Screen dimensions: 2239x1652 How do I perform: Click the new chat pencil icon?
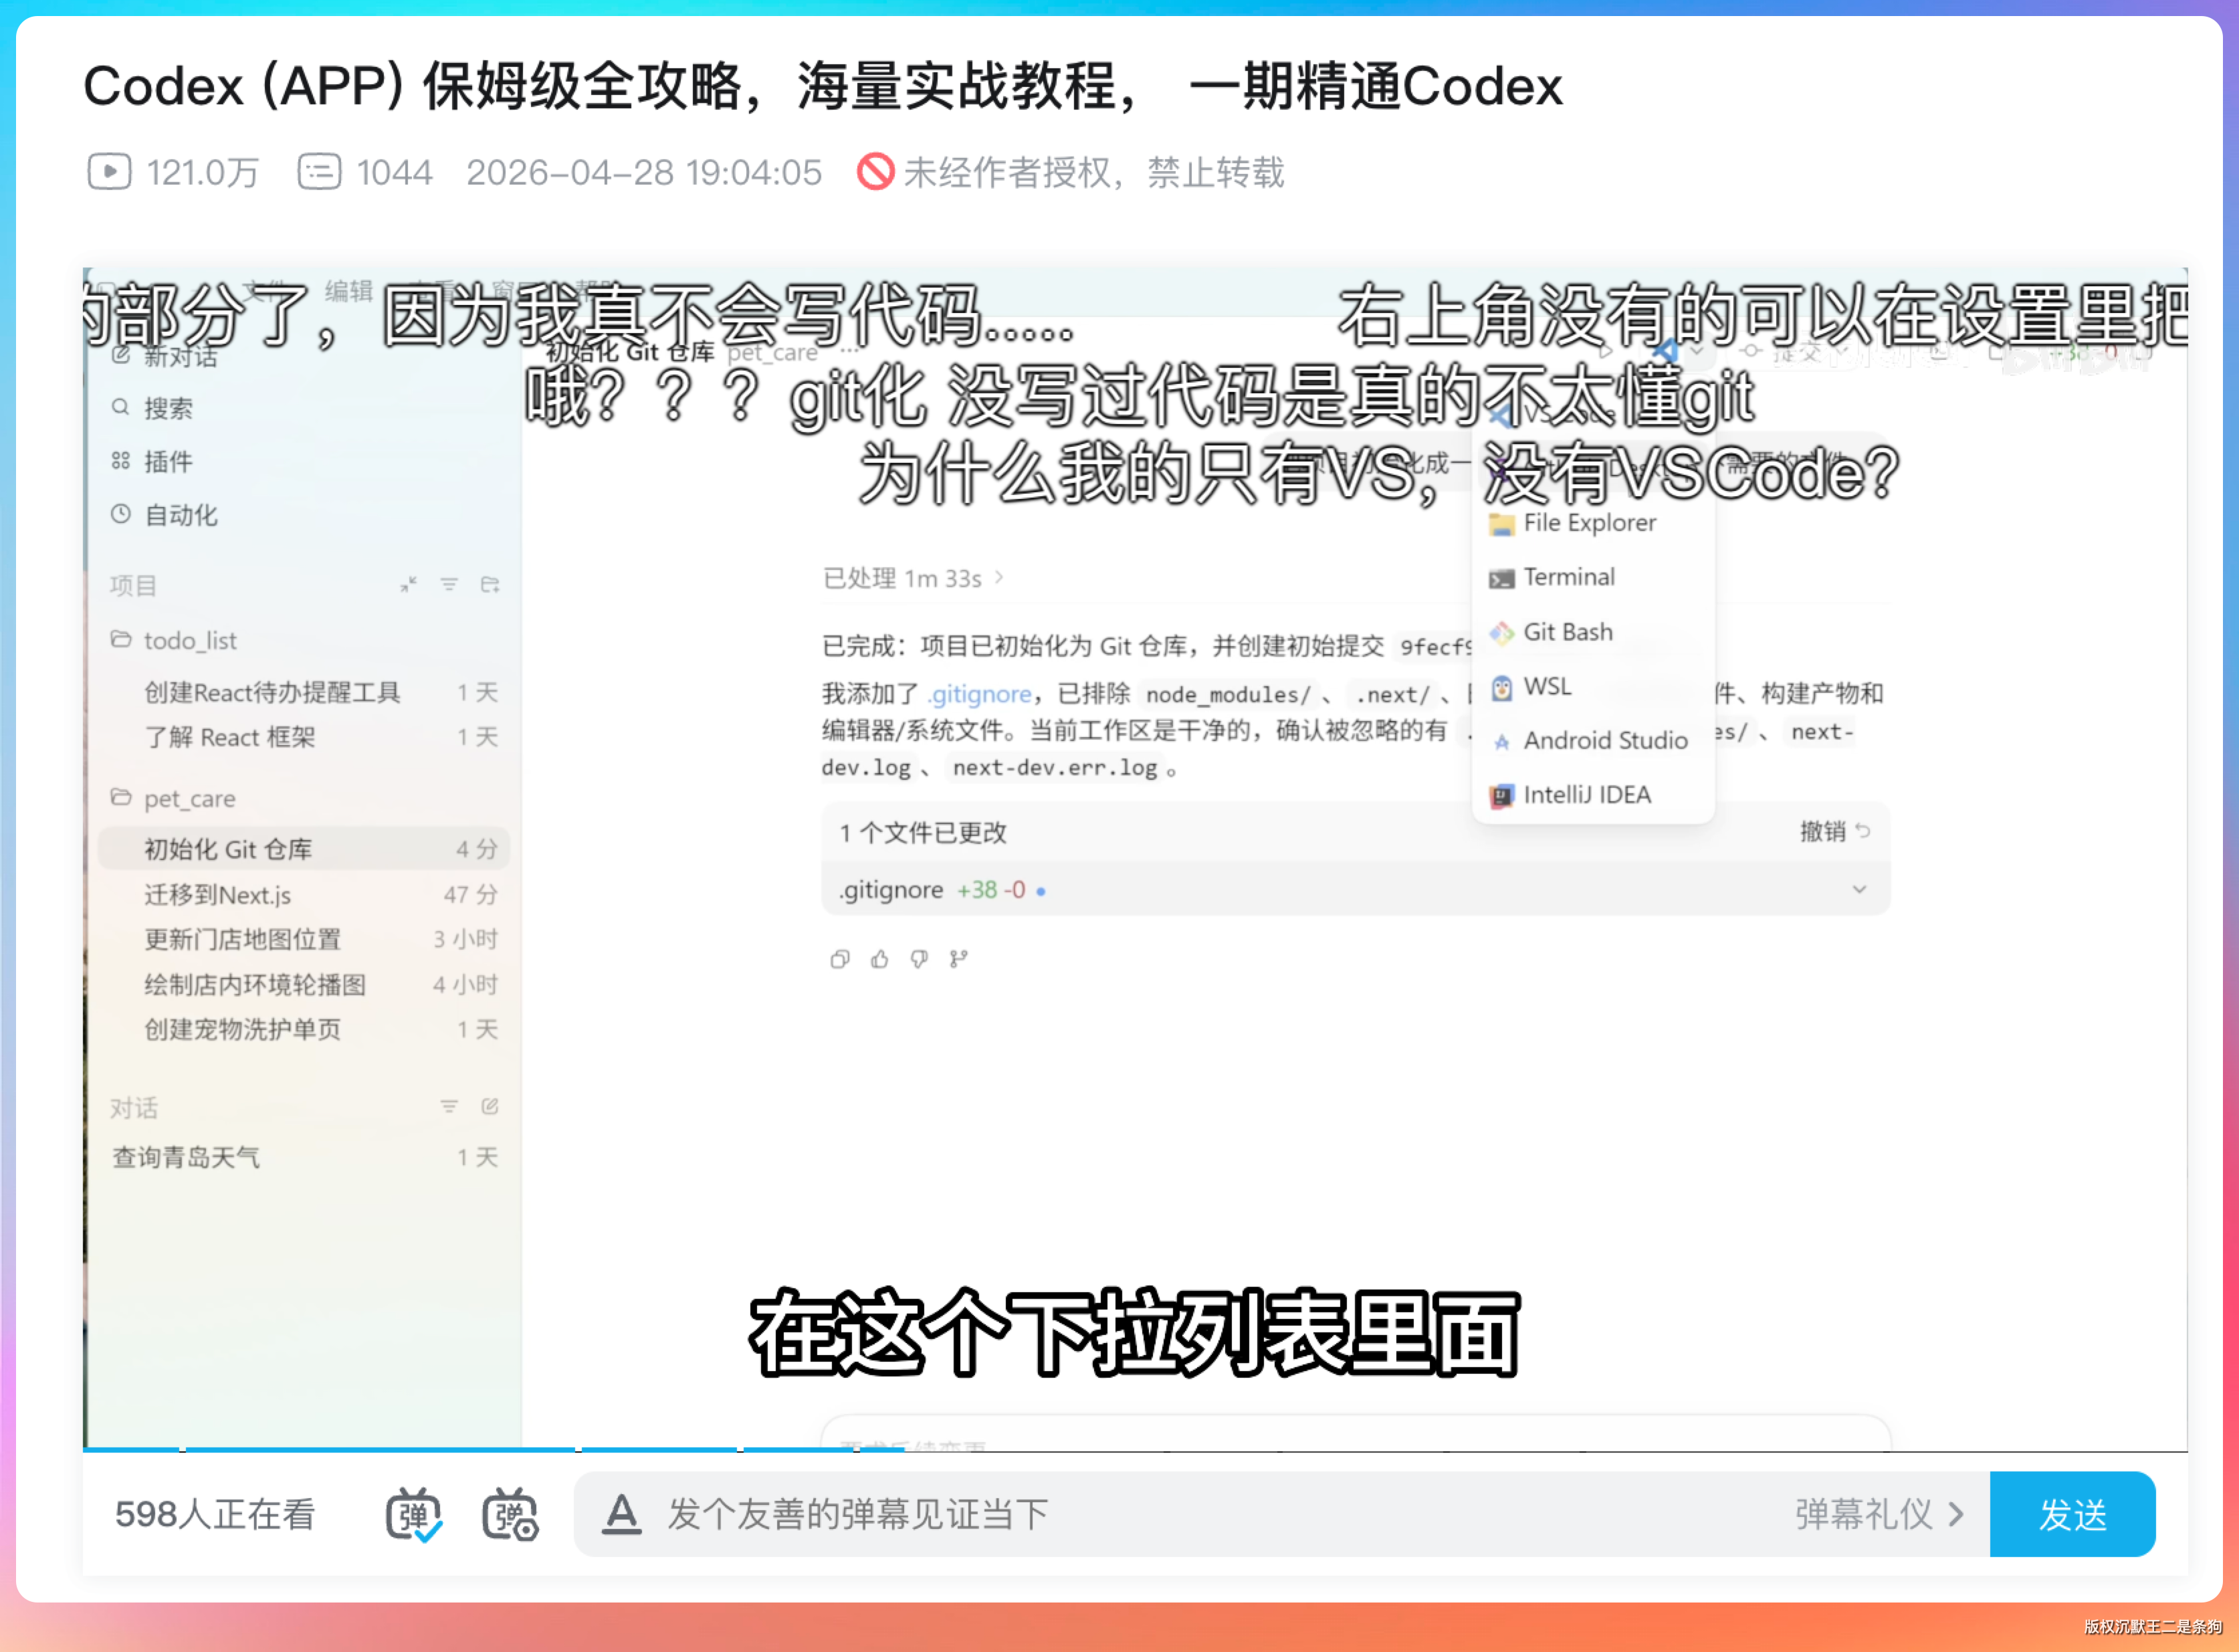click(121, 355)
